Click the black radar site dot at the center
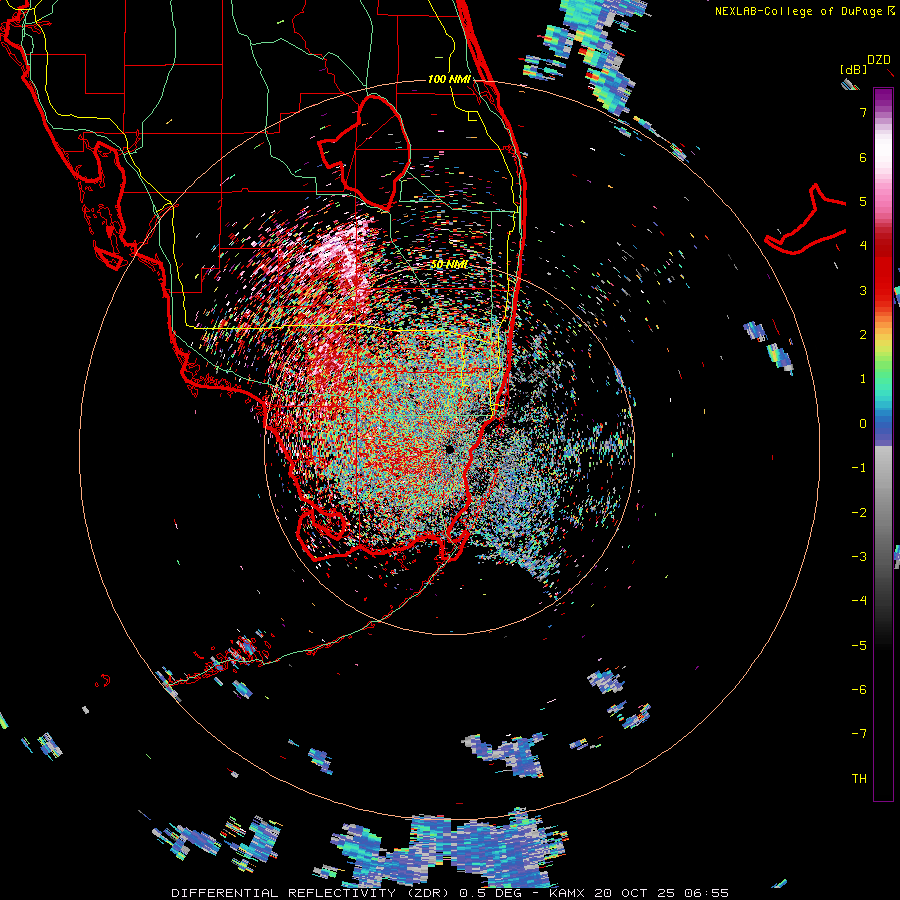900x900 pixels. coord(449,449)
